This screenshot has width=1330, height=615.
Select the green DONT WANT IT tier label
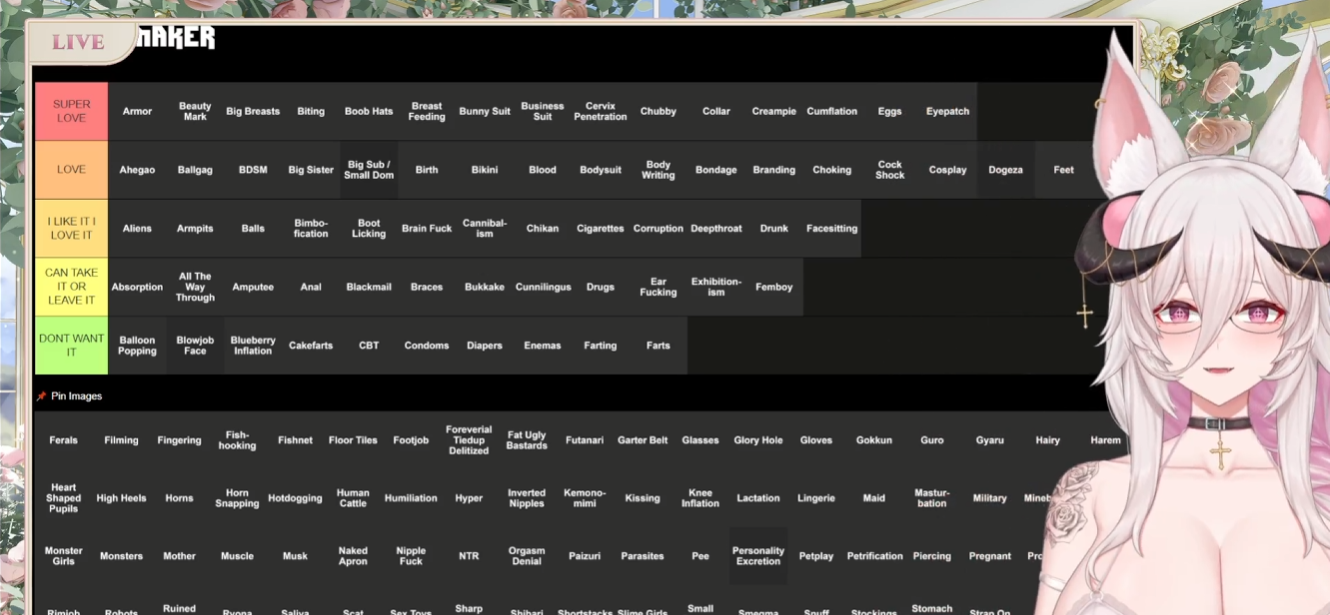(71, 345)
